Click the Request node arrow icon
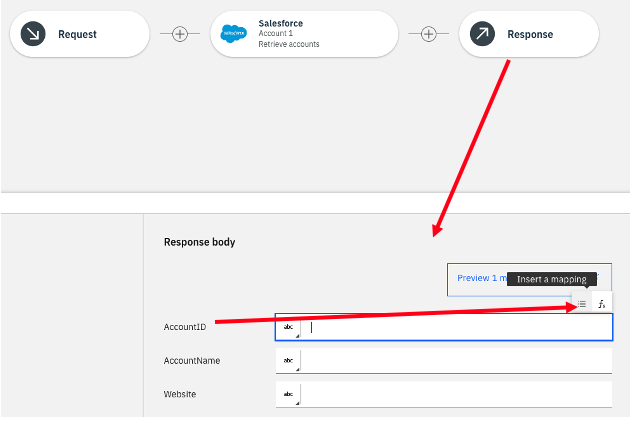Screen dimensions: 633x424 tap(33, 34)
